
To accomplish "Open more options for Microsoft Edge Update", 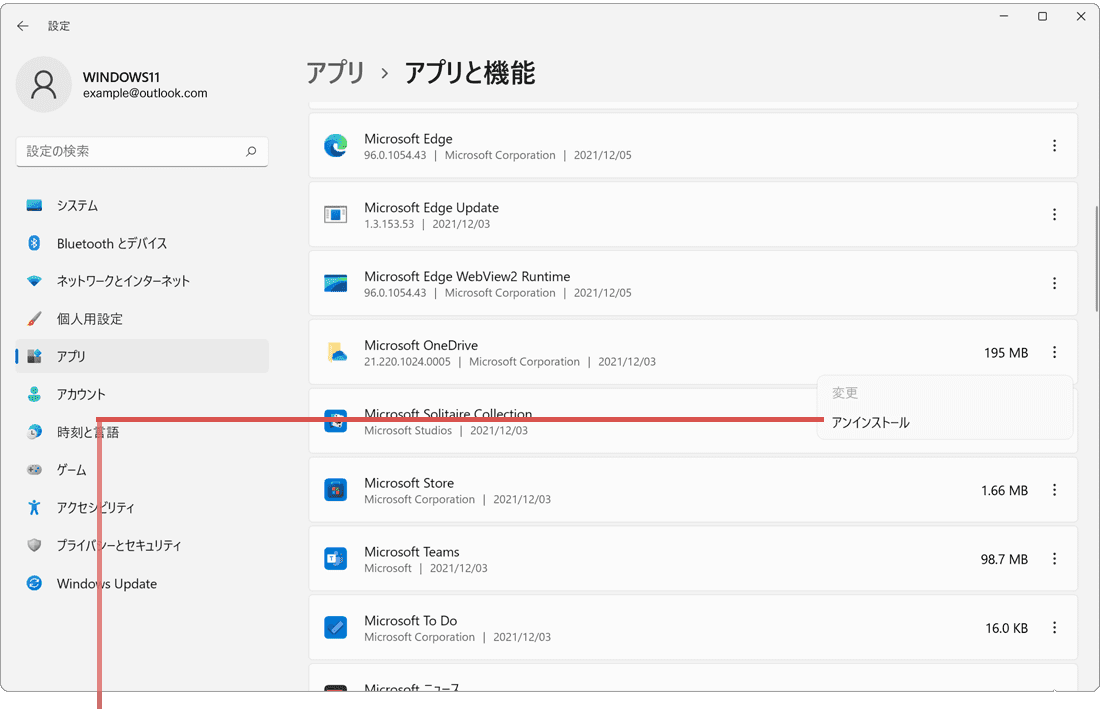I will 1054,215.
